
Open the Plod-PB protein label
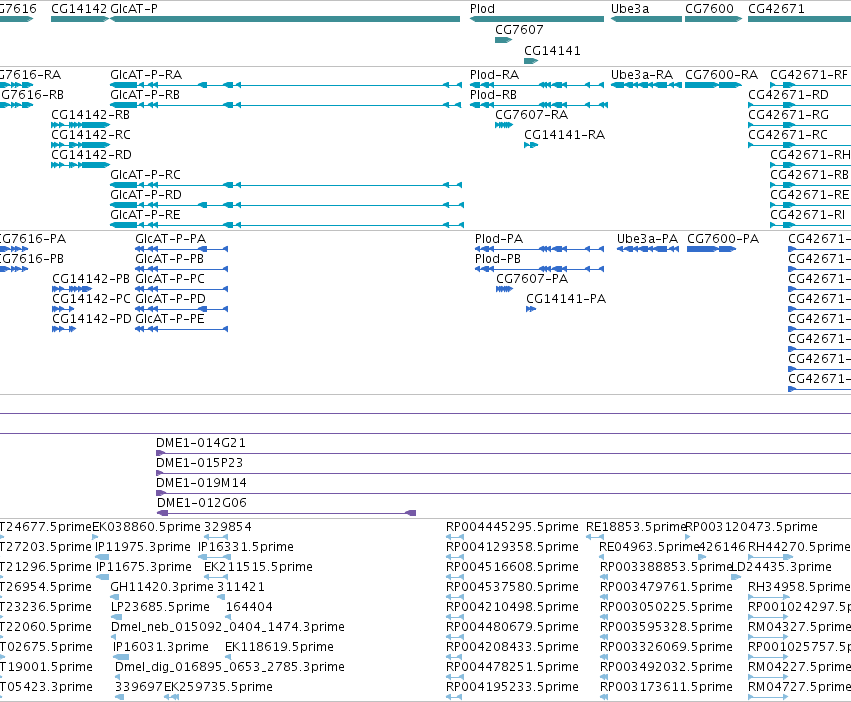coord(498,259)
